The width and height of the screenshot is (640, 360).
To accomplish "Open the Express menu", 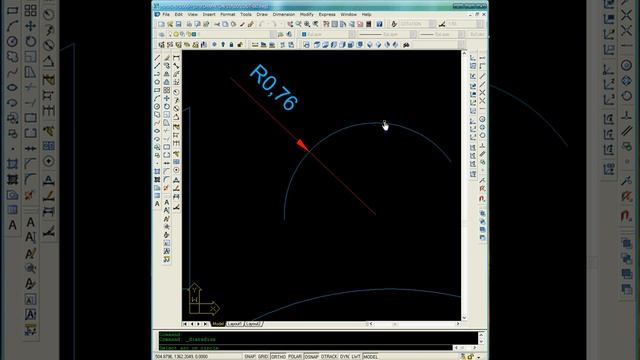I will coord(327,14).
